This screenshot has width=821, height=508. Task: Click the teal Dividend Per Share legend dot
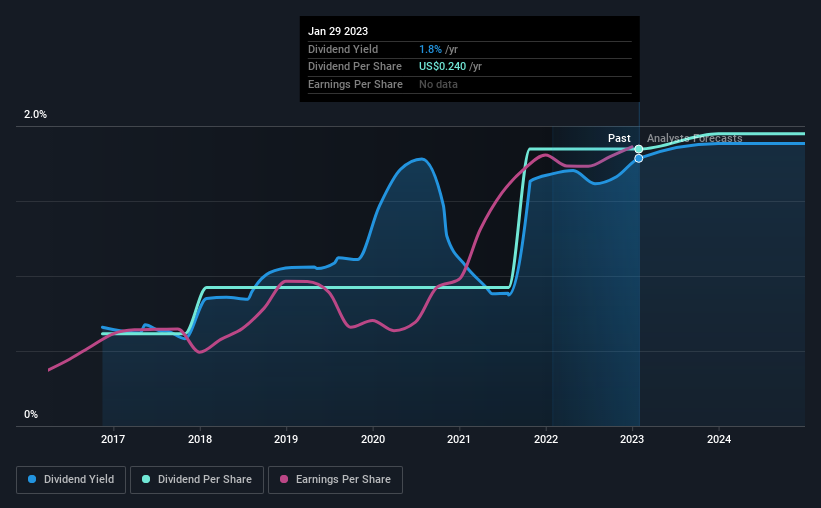point(146,479)
